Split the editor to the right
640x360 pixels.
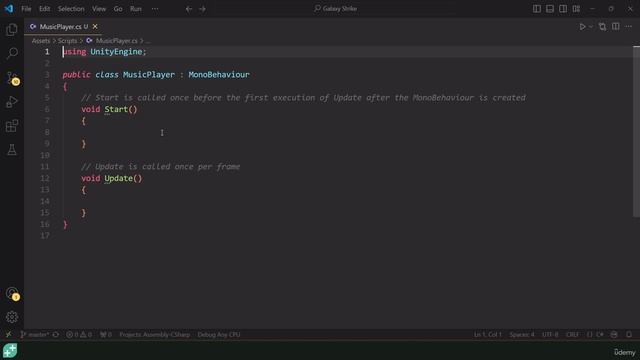click(x=616, y=27)
